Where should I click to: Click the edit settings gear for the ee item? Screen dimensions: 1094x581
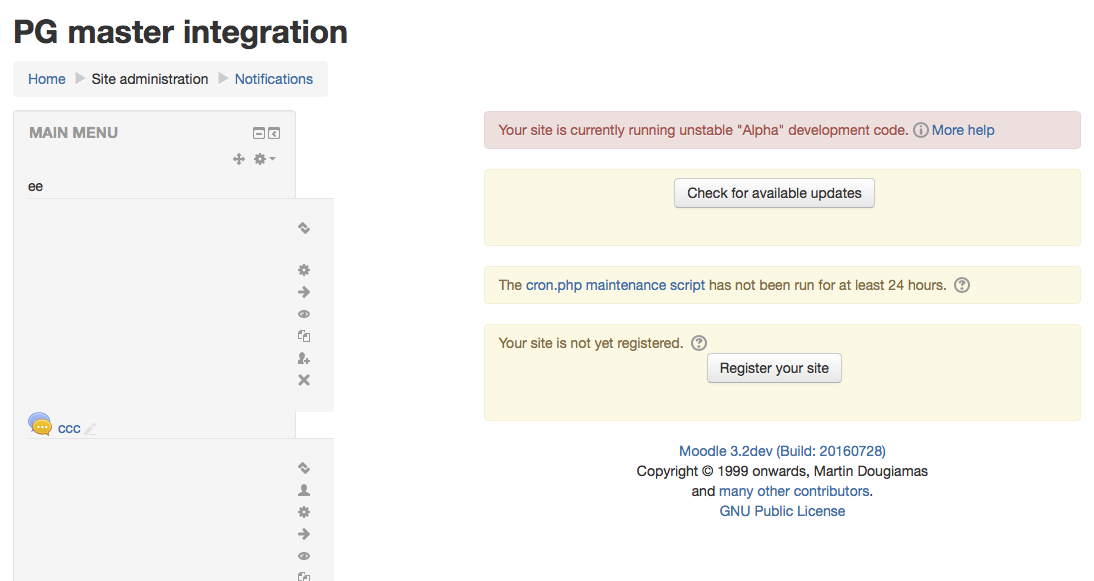click(304, 270)
